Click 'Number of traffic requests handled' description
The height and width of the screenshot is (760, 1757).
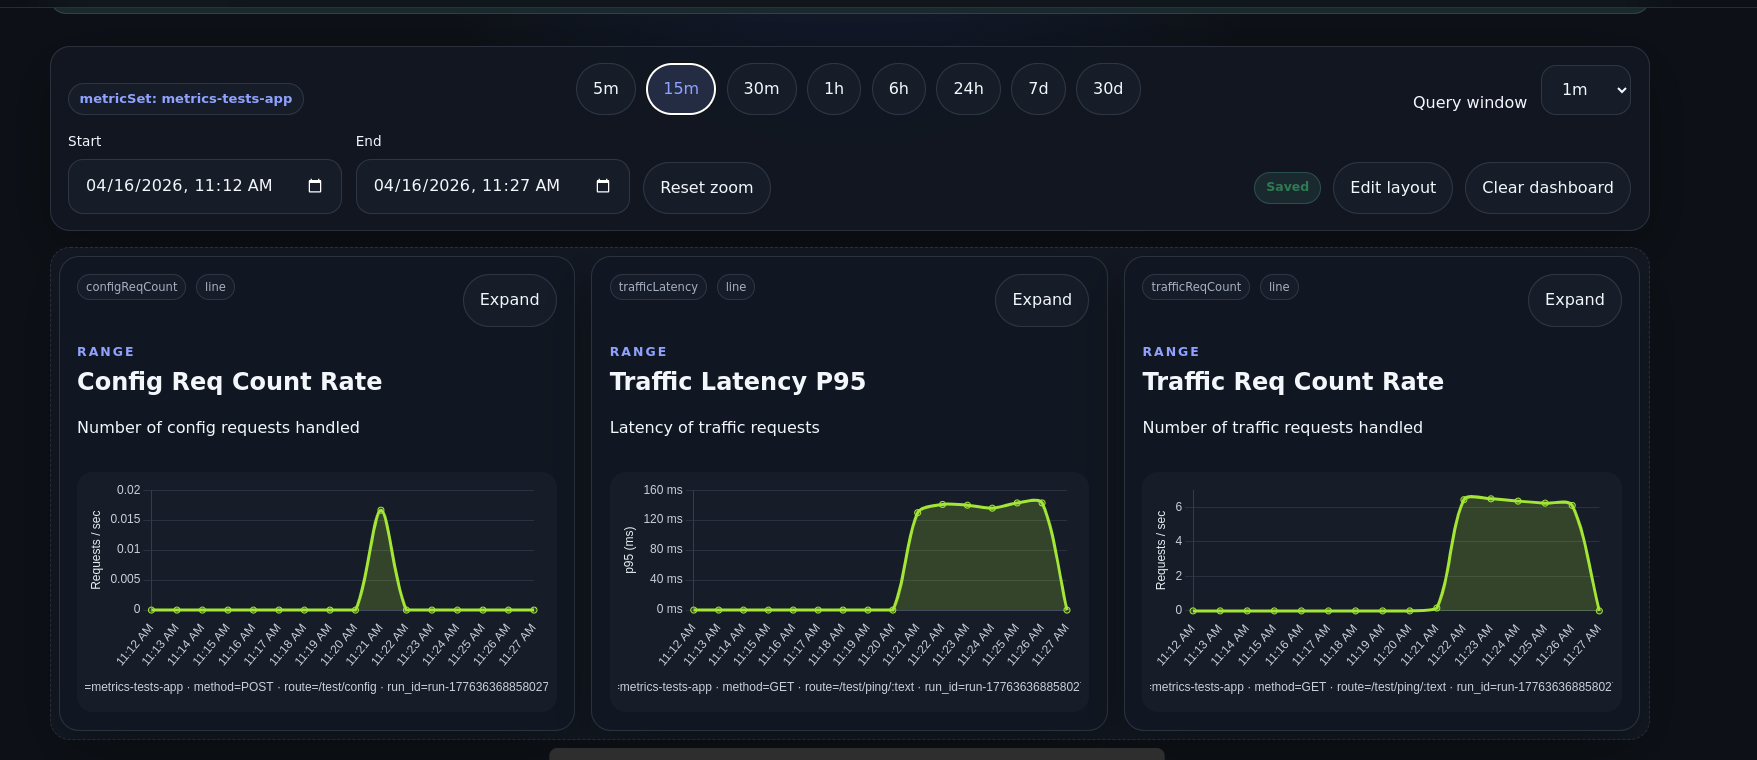(x=1283, y=428)
